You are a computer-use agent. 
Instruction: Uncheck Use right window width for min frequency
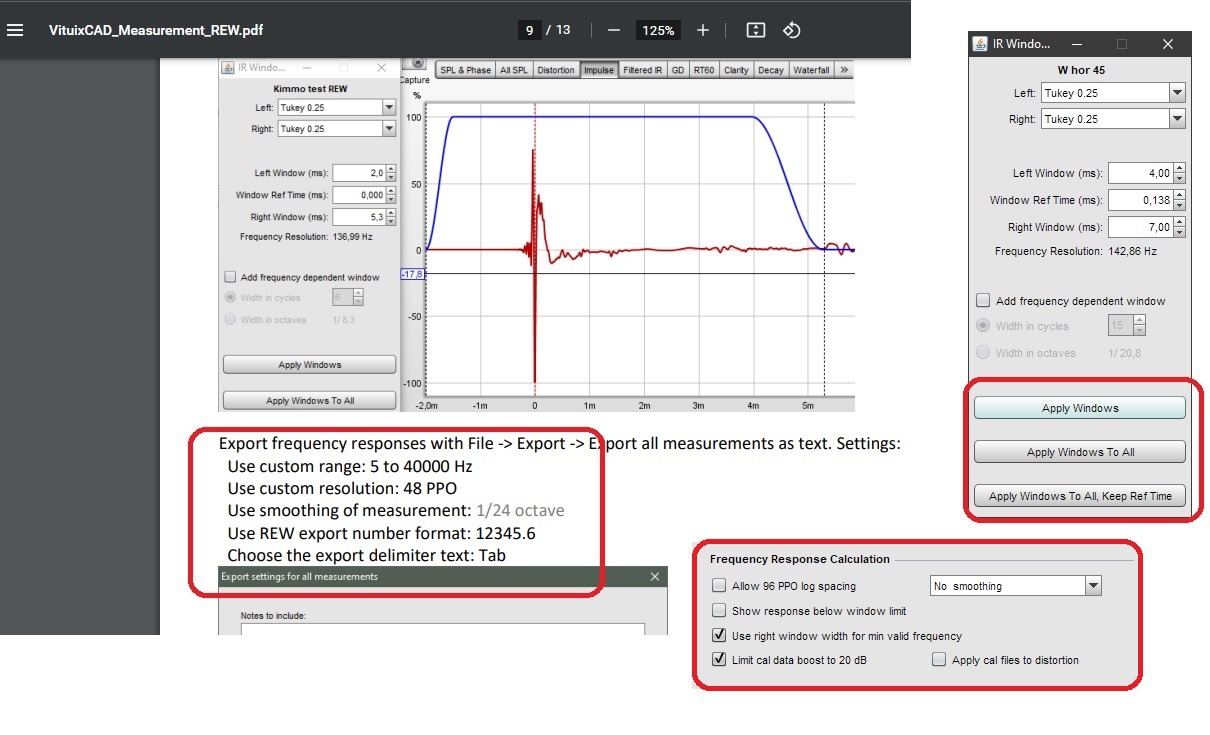pos(718,635)
